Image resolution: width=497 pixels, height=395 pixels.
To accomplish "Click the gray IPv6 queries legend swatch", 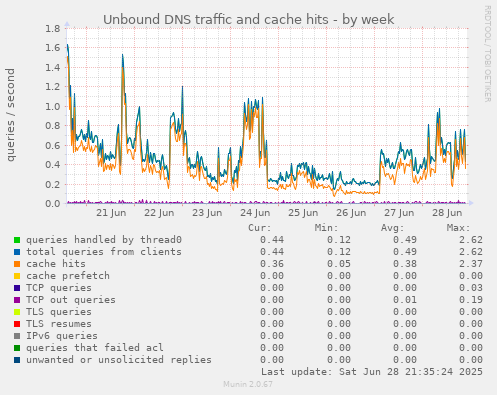I will [17, 336].
